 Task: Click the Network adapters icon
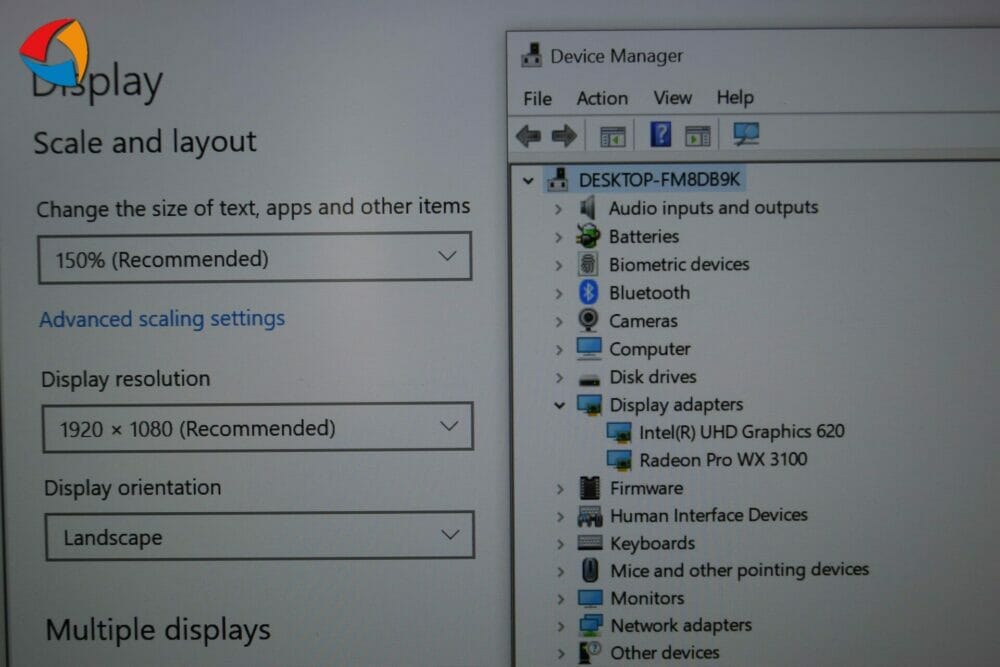591,625
